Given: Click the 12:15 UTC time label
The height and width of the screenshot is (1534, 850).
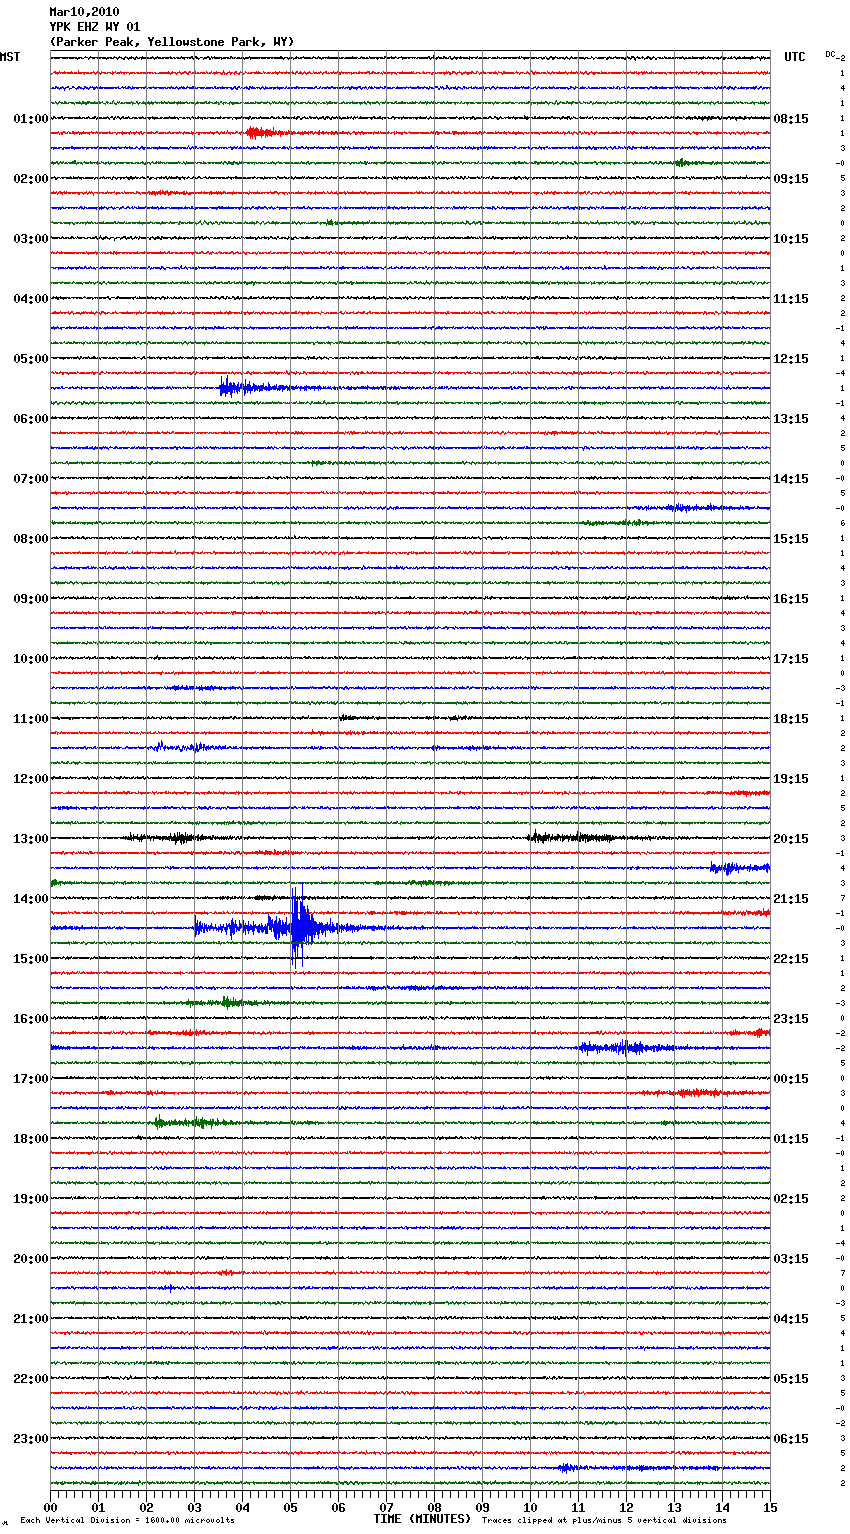Looking at the screenshot, I should tap(791, 359).
